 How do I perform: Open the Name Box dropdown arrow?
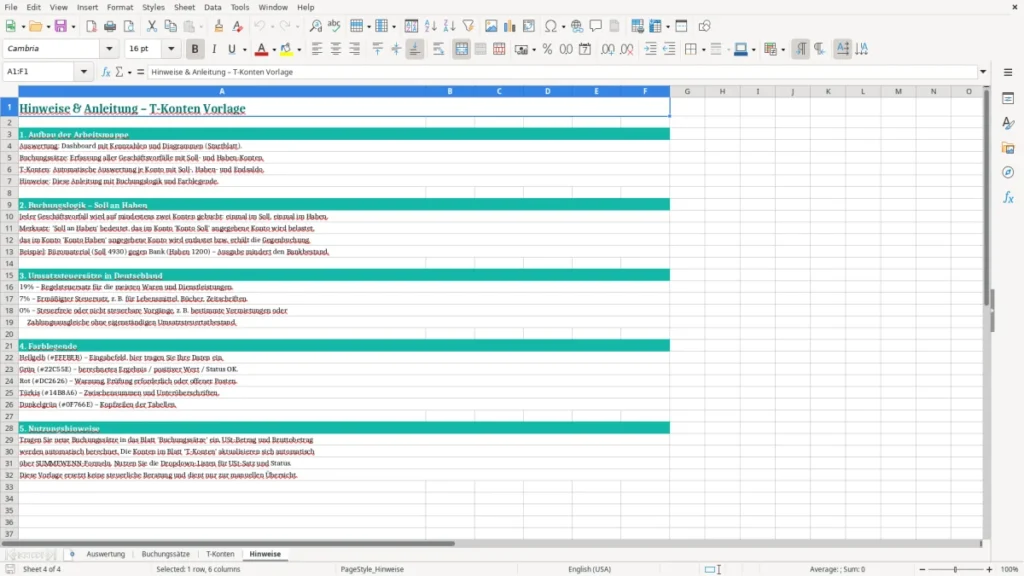pyautogui.click(x=84, y=72)
